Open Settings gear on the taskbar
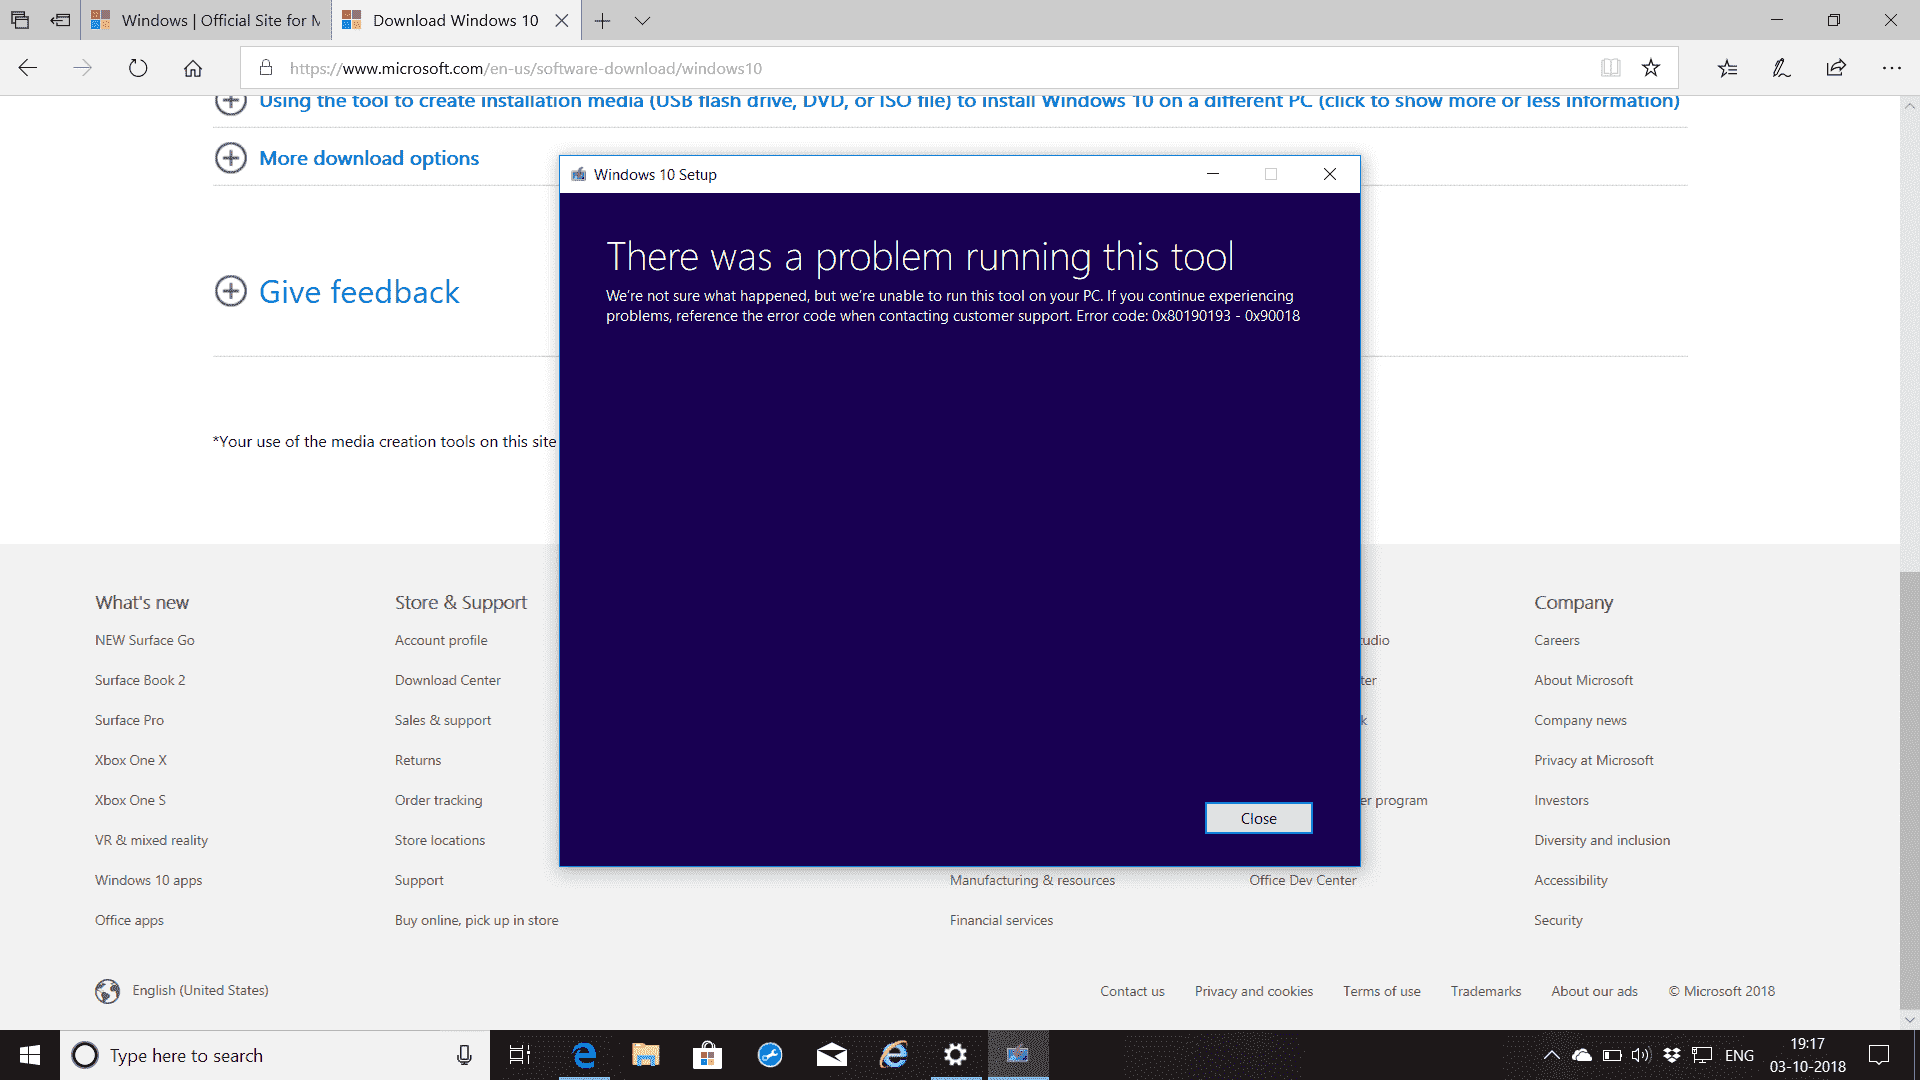The height and width of the screenshot is (1080, 1920). [956, 1055]
